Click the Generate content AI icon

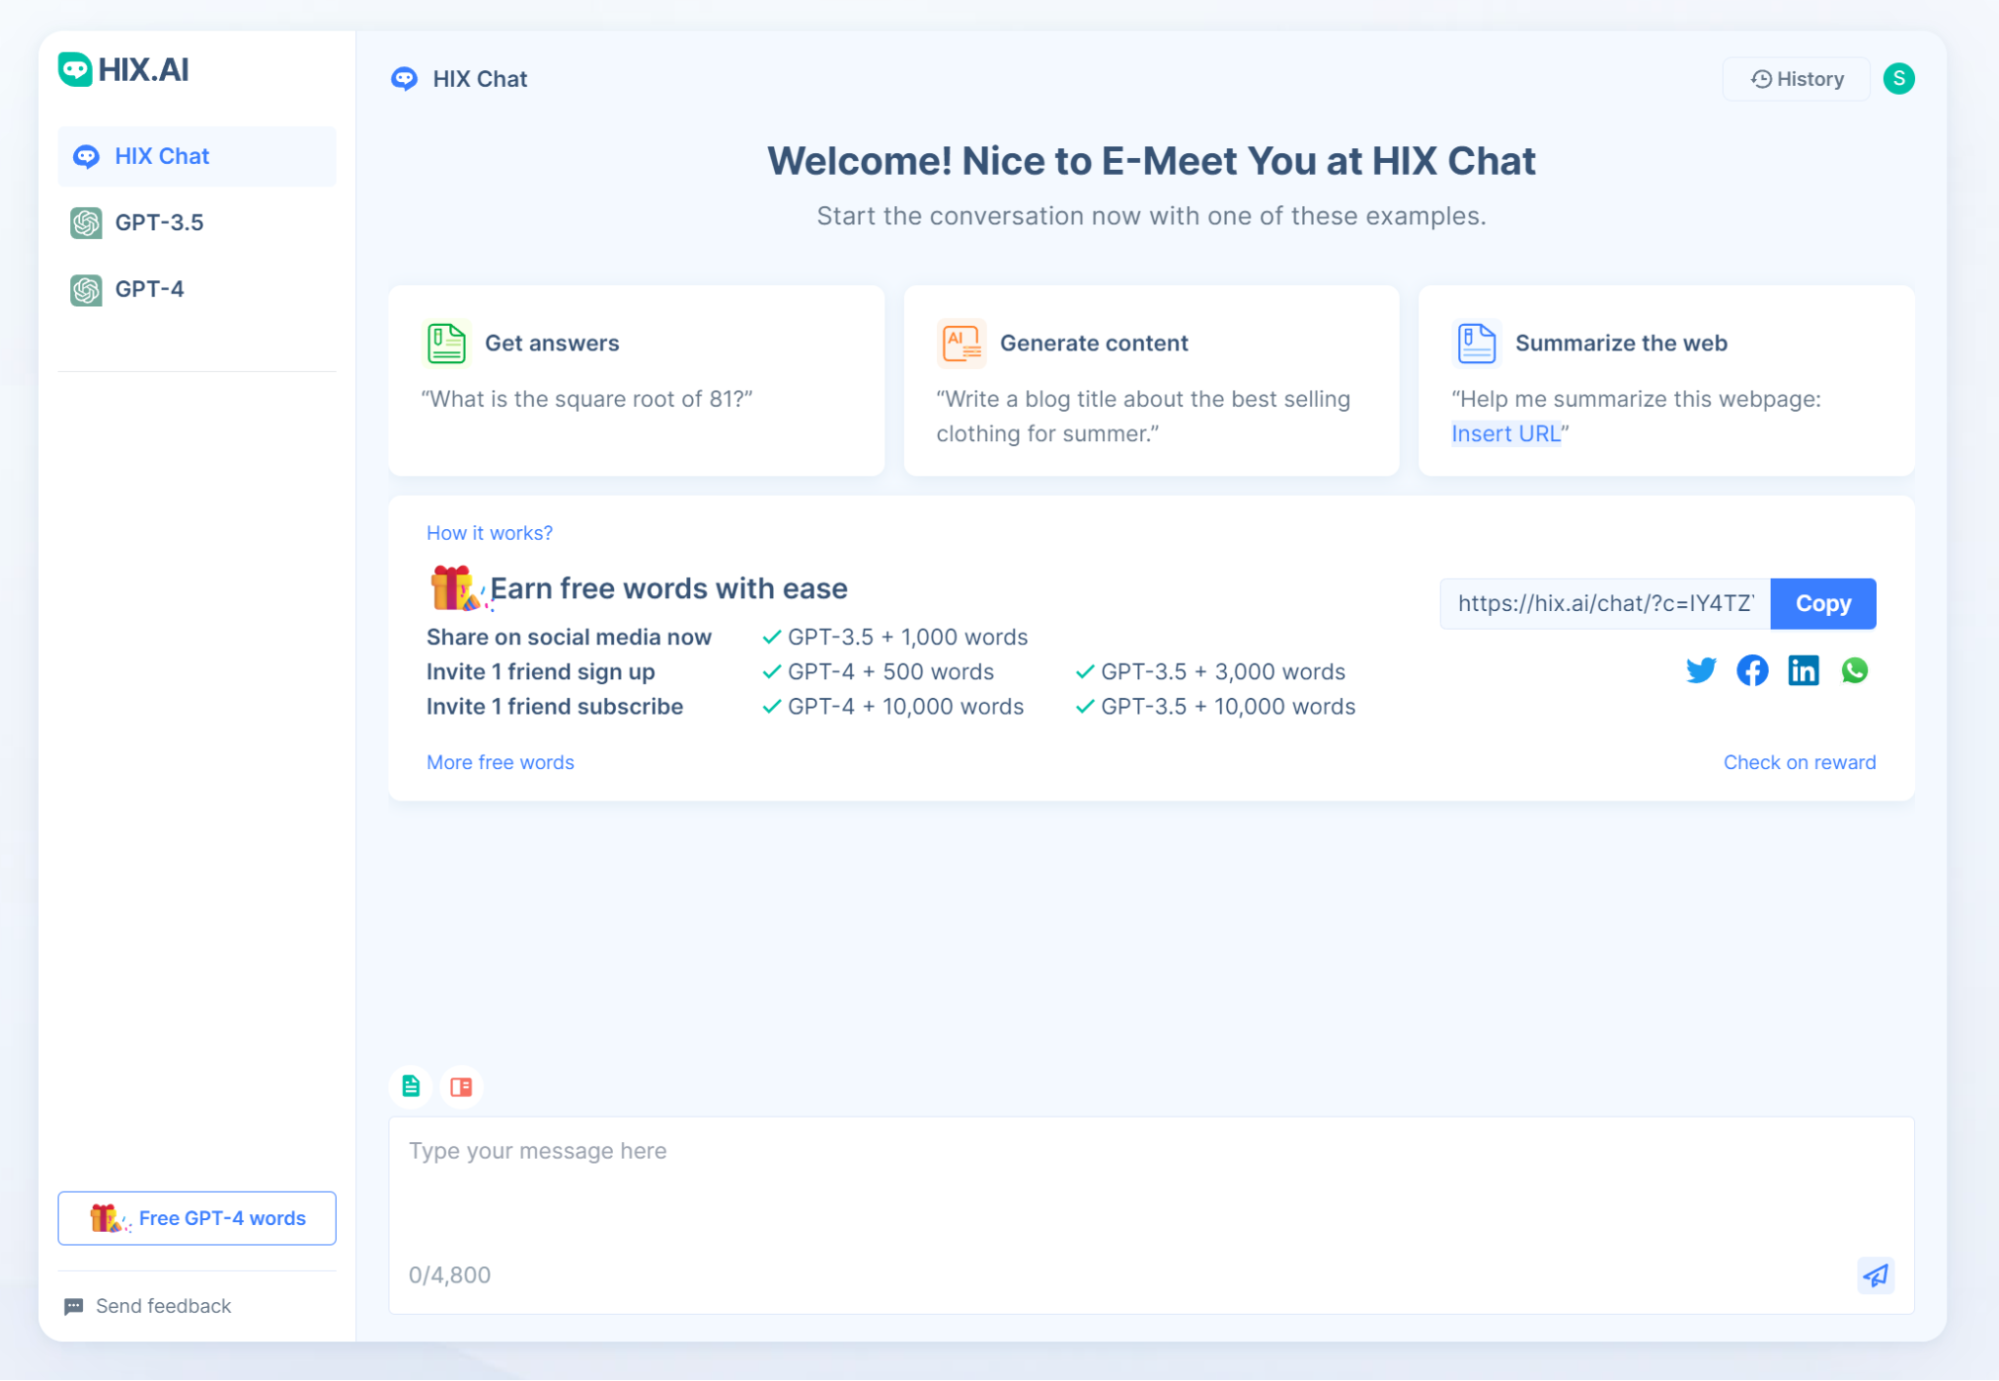click(961, 343)
